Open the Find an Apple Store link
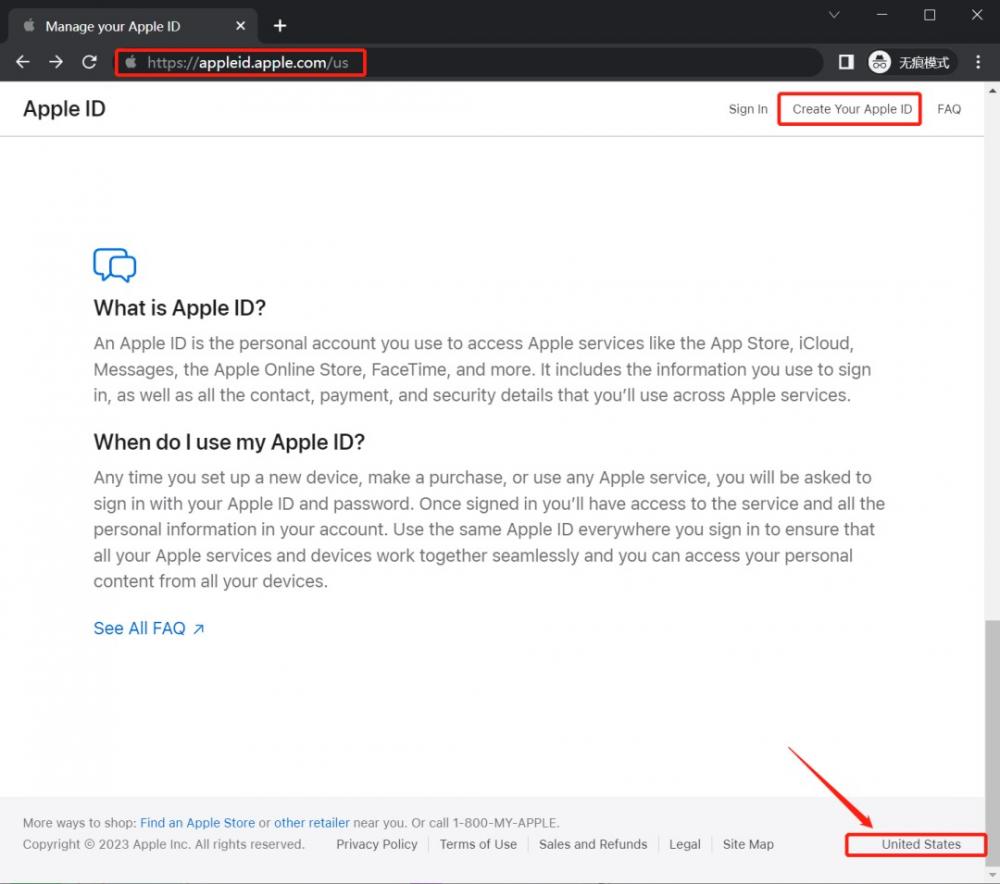The height and width of the screenshot is (884, 1000). [x=197, y=823]
